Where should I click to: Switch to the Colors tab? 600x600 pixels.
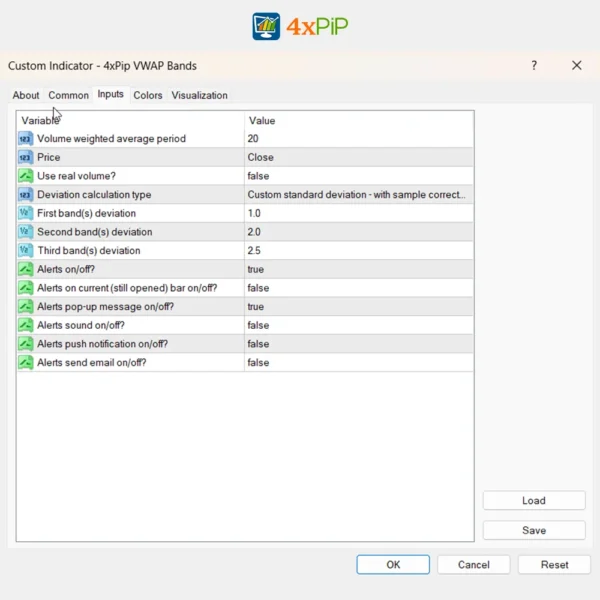tap(148, 96)
